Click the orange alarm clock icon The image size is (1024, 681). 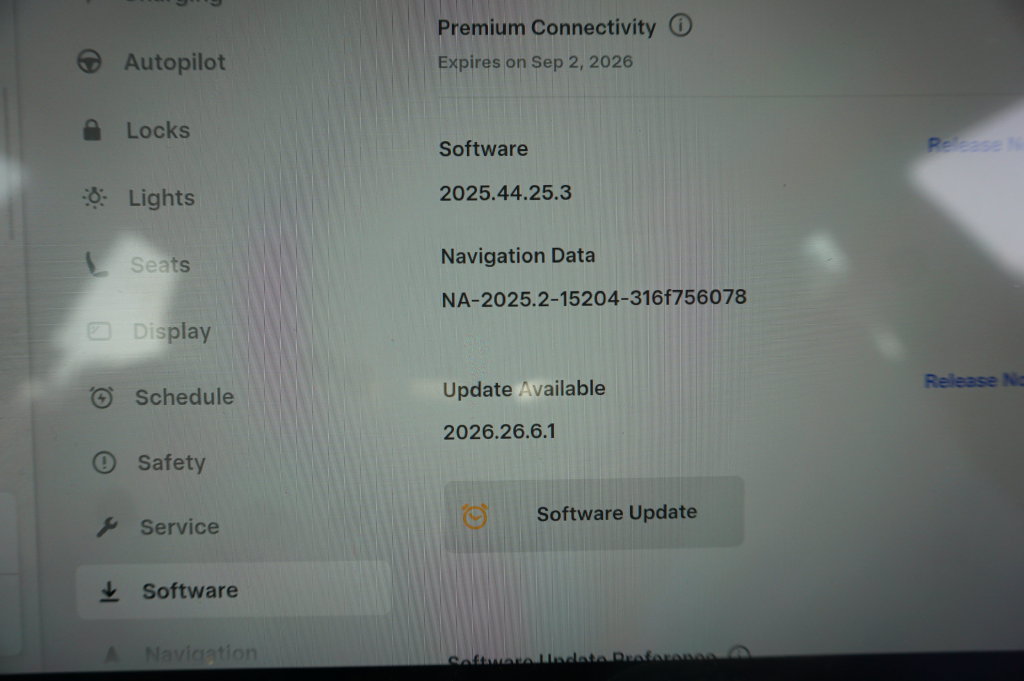[x=475, y=516]
